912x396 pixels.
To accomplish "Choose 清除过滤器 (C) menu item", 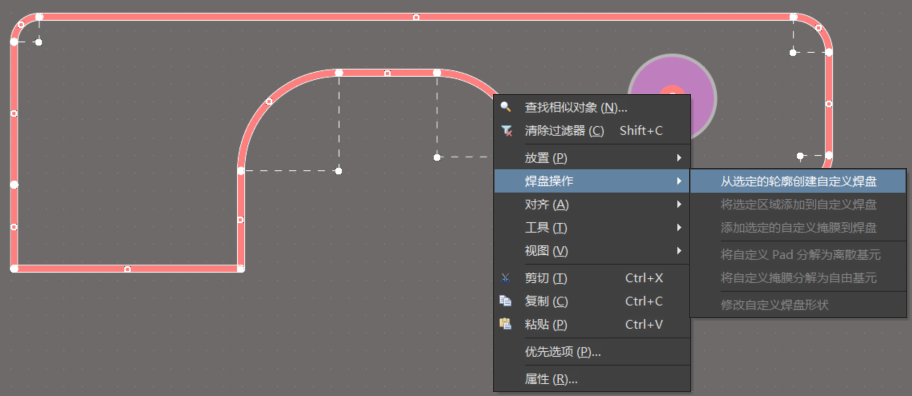I will click(592, 131).
